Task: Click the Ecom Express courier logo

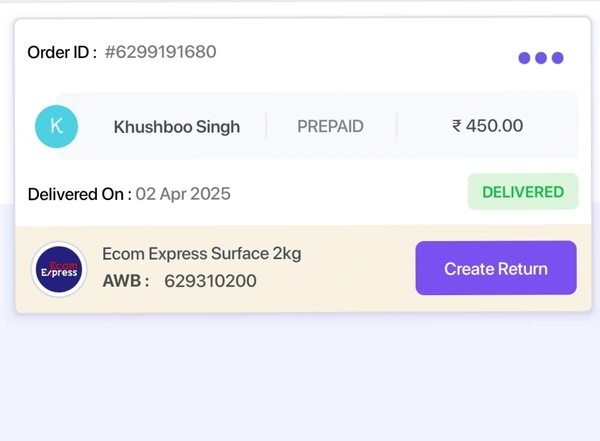Action: (x=59, y=270)
